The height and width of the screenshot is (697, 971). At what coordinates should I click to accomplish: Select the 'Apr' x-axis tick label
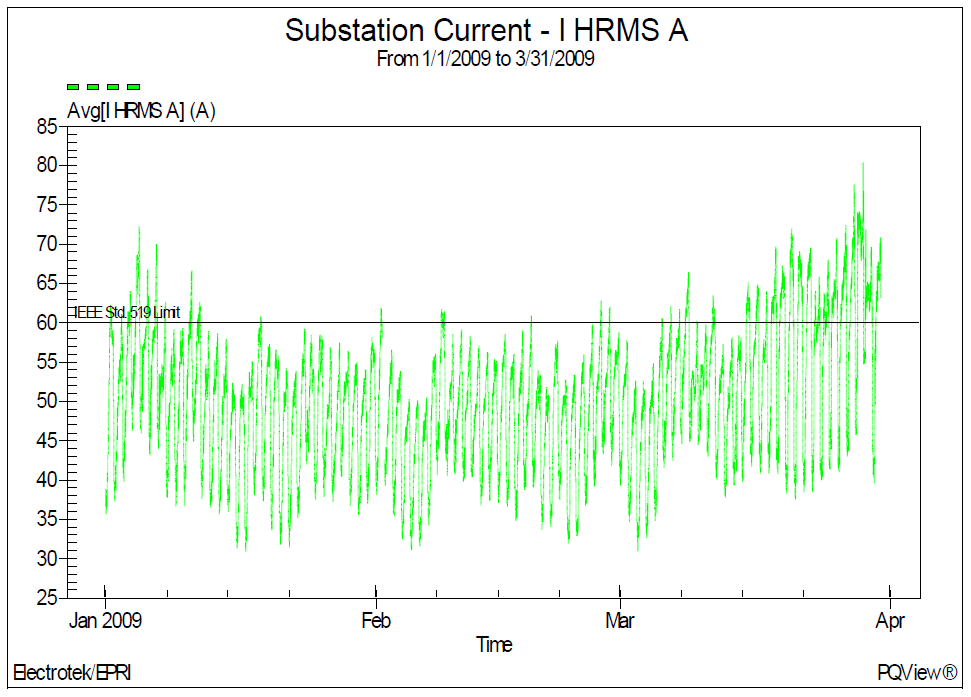(x=889, y=621)
